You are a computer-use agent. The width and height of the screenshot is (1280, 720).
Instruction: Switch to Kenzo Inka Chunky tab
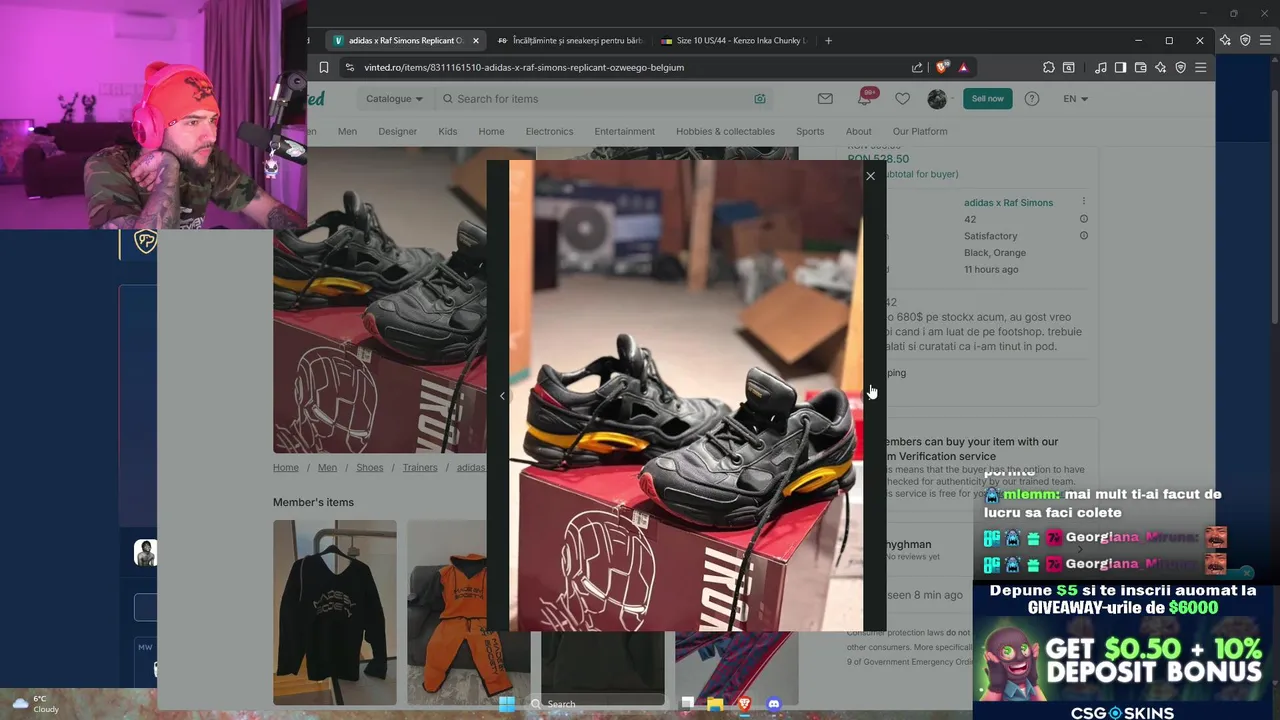tap(733, 41)
